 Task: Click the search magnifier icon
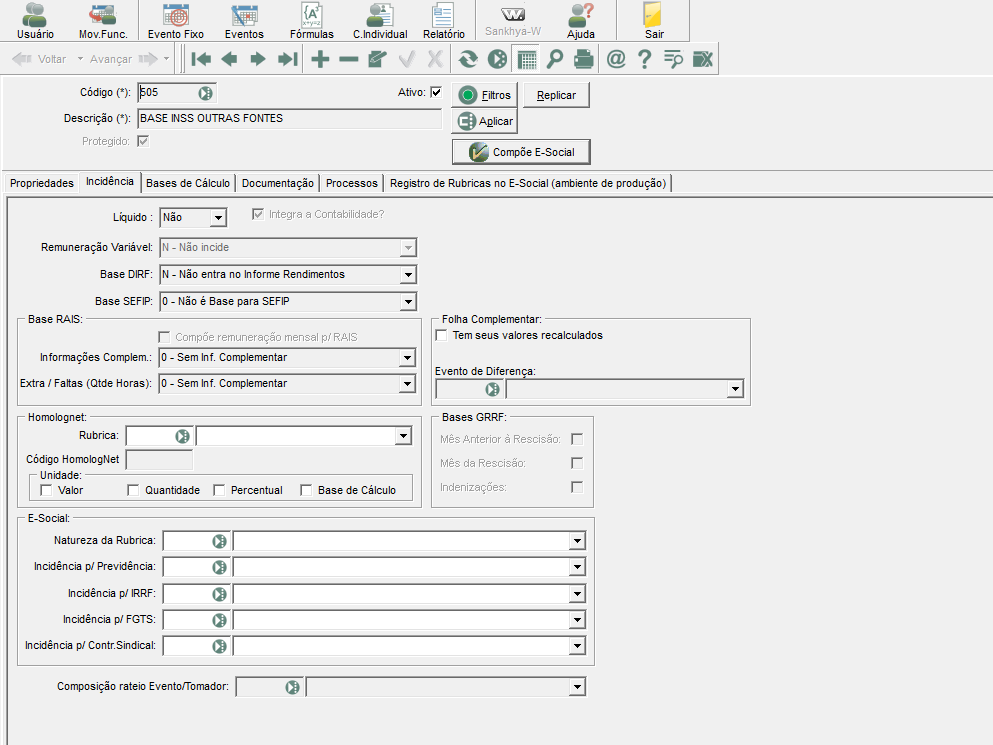pyautogui.click(x=555, y=59)
